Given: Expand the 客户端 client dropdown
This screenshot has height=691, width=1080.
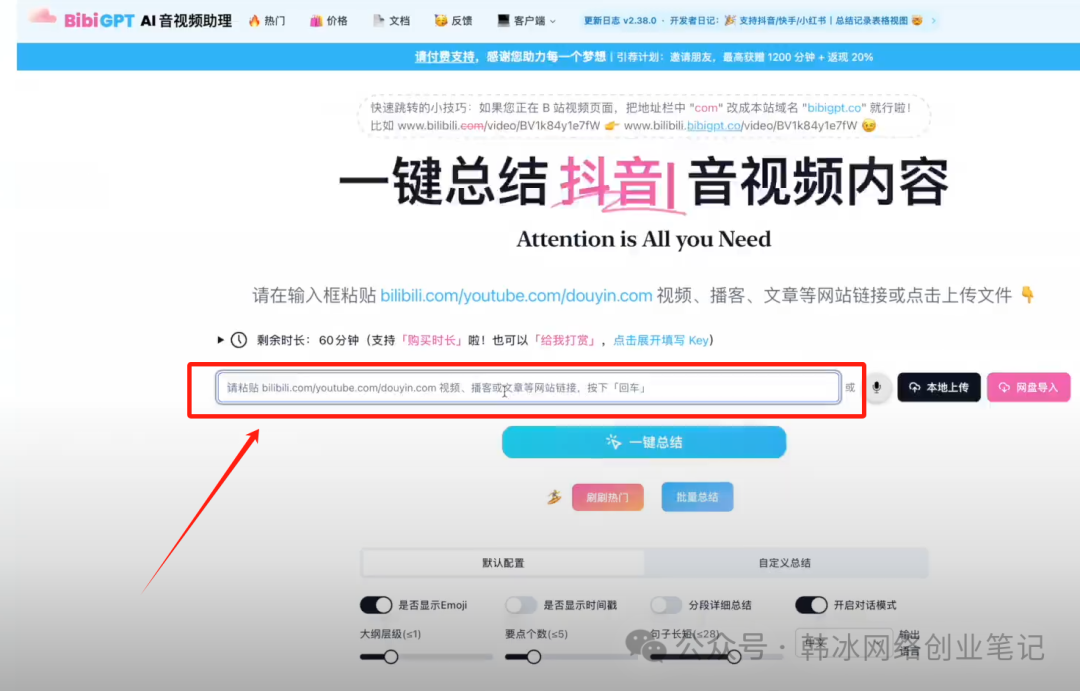Looking at the screenshot, I should point(526,21).
